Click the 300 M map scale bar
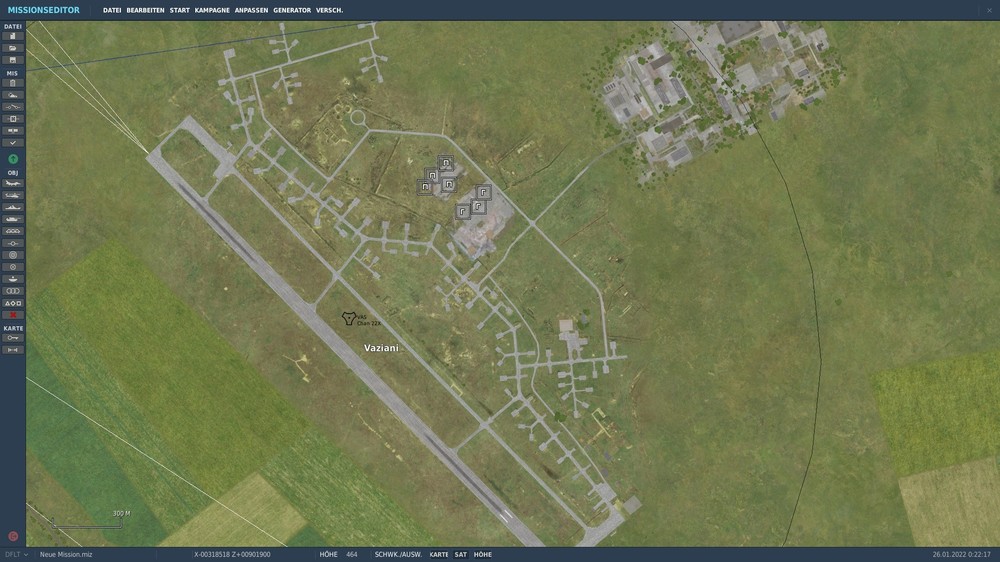The width and height of the screenshot is (1000, 562). [x=87, y=522]
